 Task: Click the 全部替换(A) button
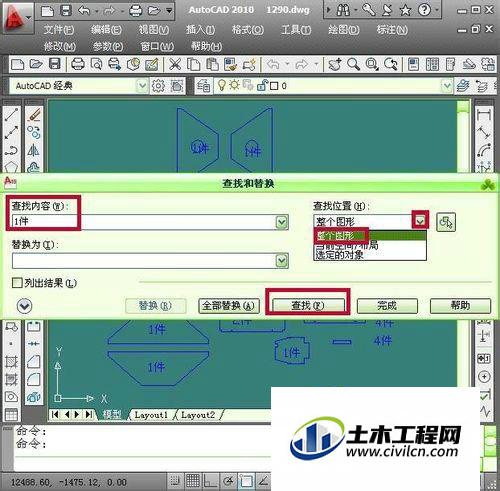[229, 306]
